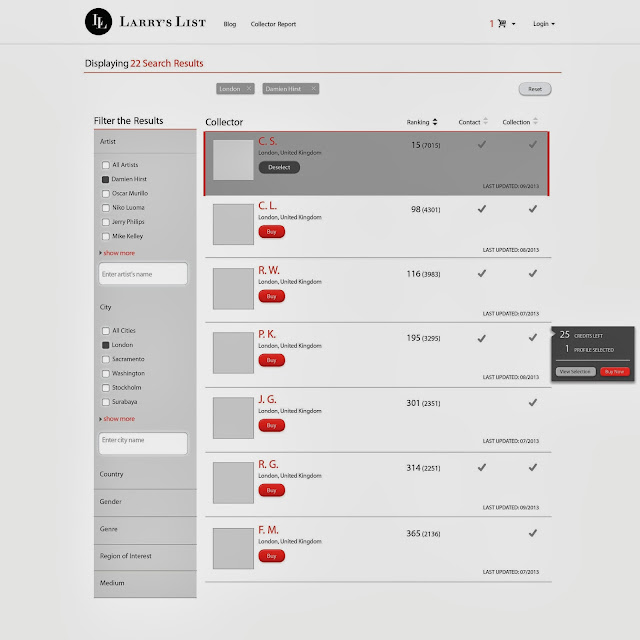This screenshot has width=640, height=640.
Task: Buy the C. L. profile
Action: pos(271,232)
